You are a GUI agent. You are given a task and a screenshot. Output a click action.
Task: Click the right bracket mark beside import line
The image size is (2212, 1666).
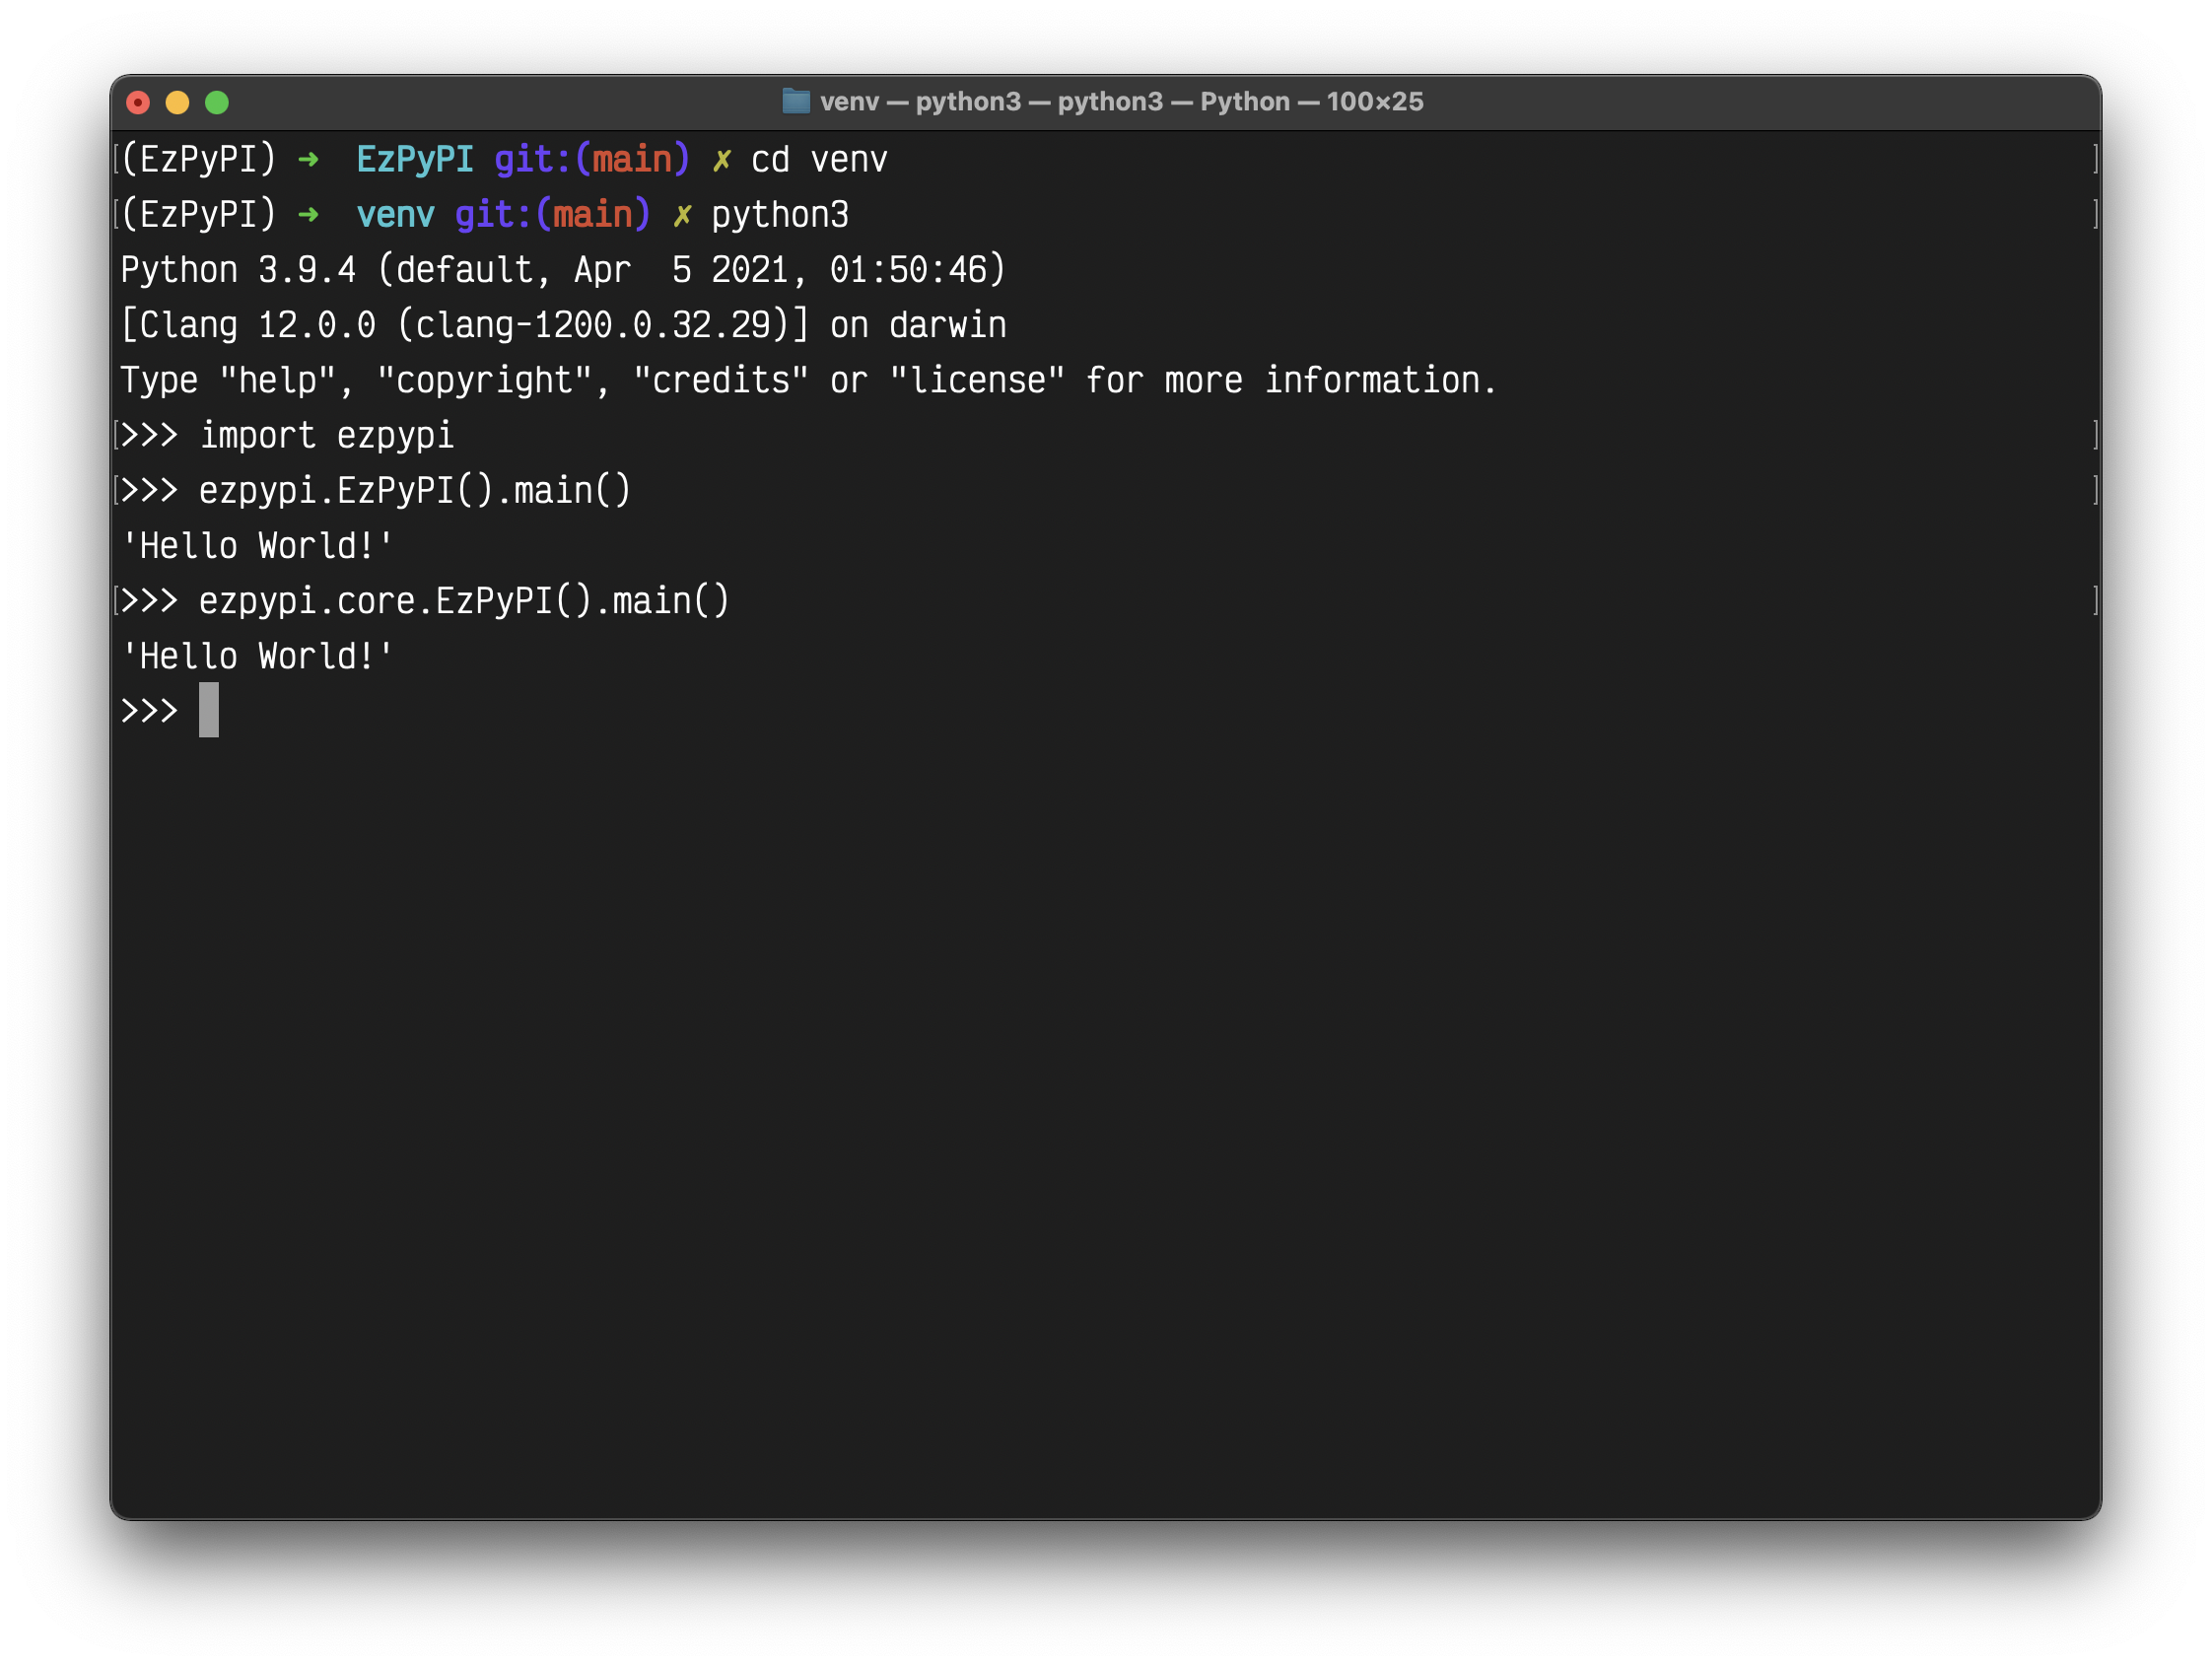2094,435
